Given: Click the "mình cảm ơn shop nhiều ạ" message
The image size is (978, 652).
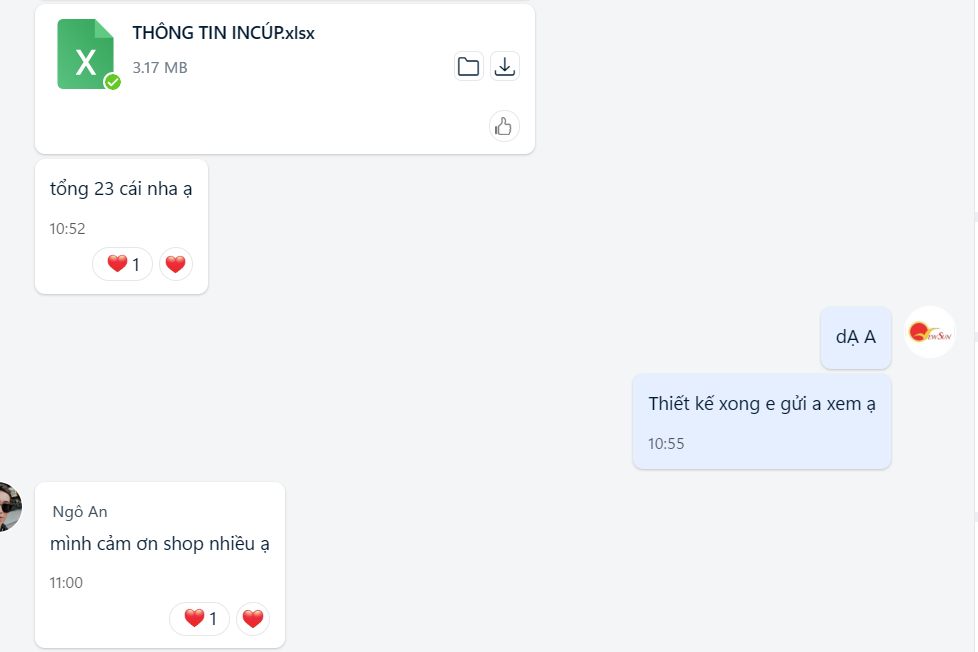Looking at the screenshot, I should (160, 544).
